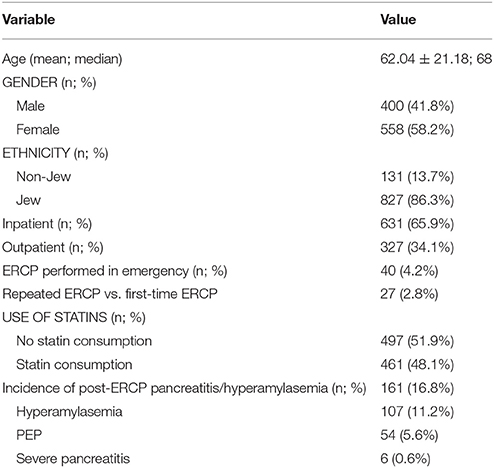
Task: Select the Inpatient (n; %) row
Action: point(247,224)
